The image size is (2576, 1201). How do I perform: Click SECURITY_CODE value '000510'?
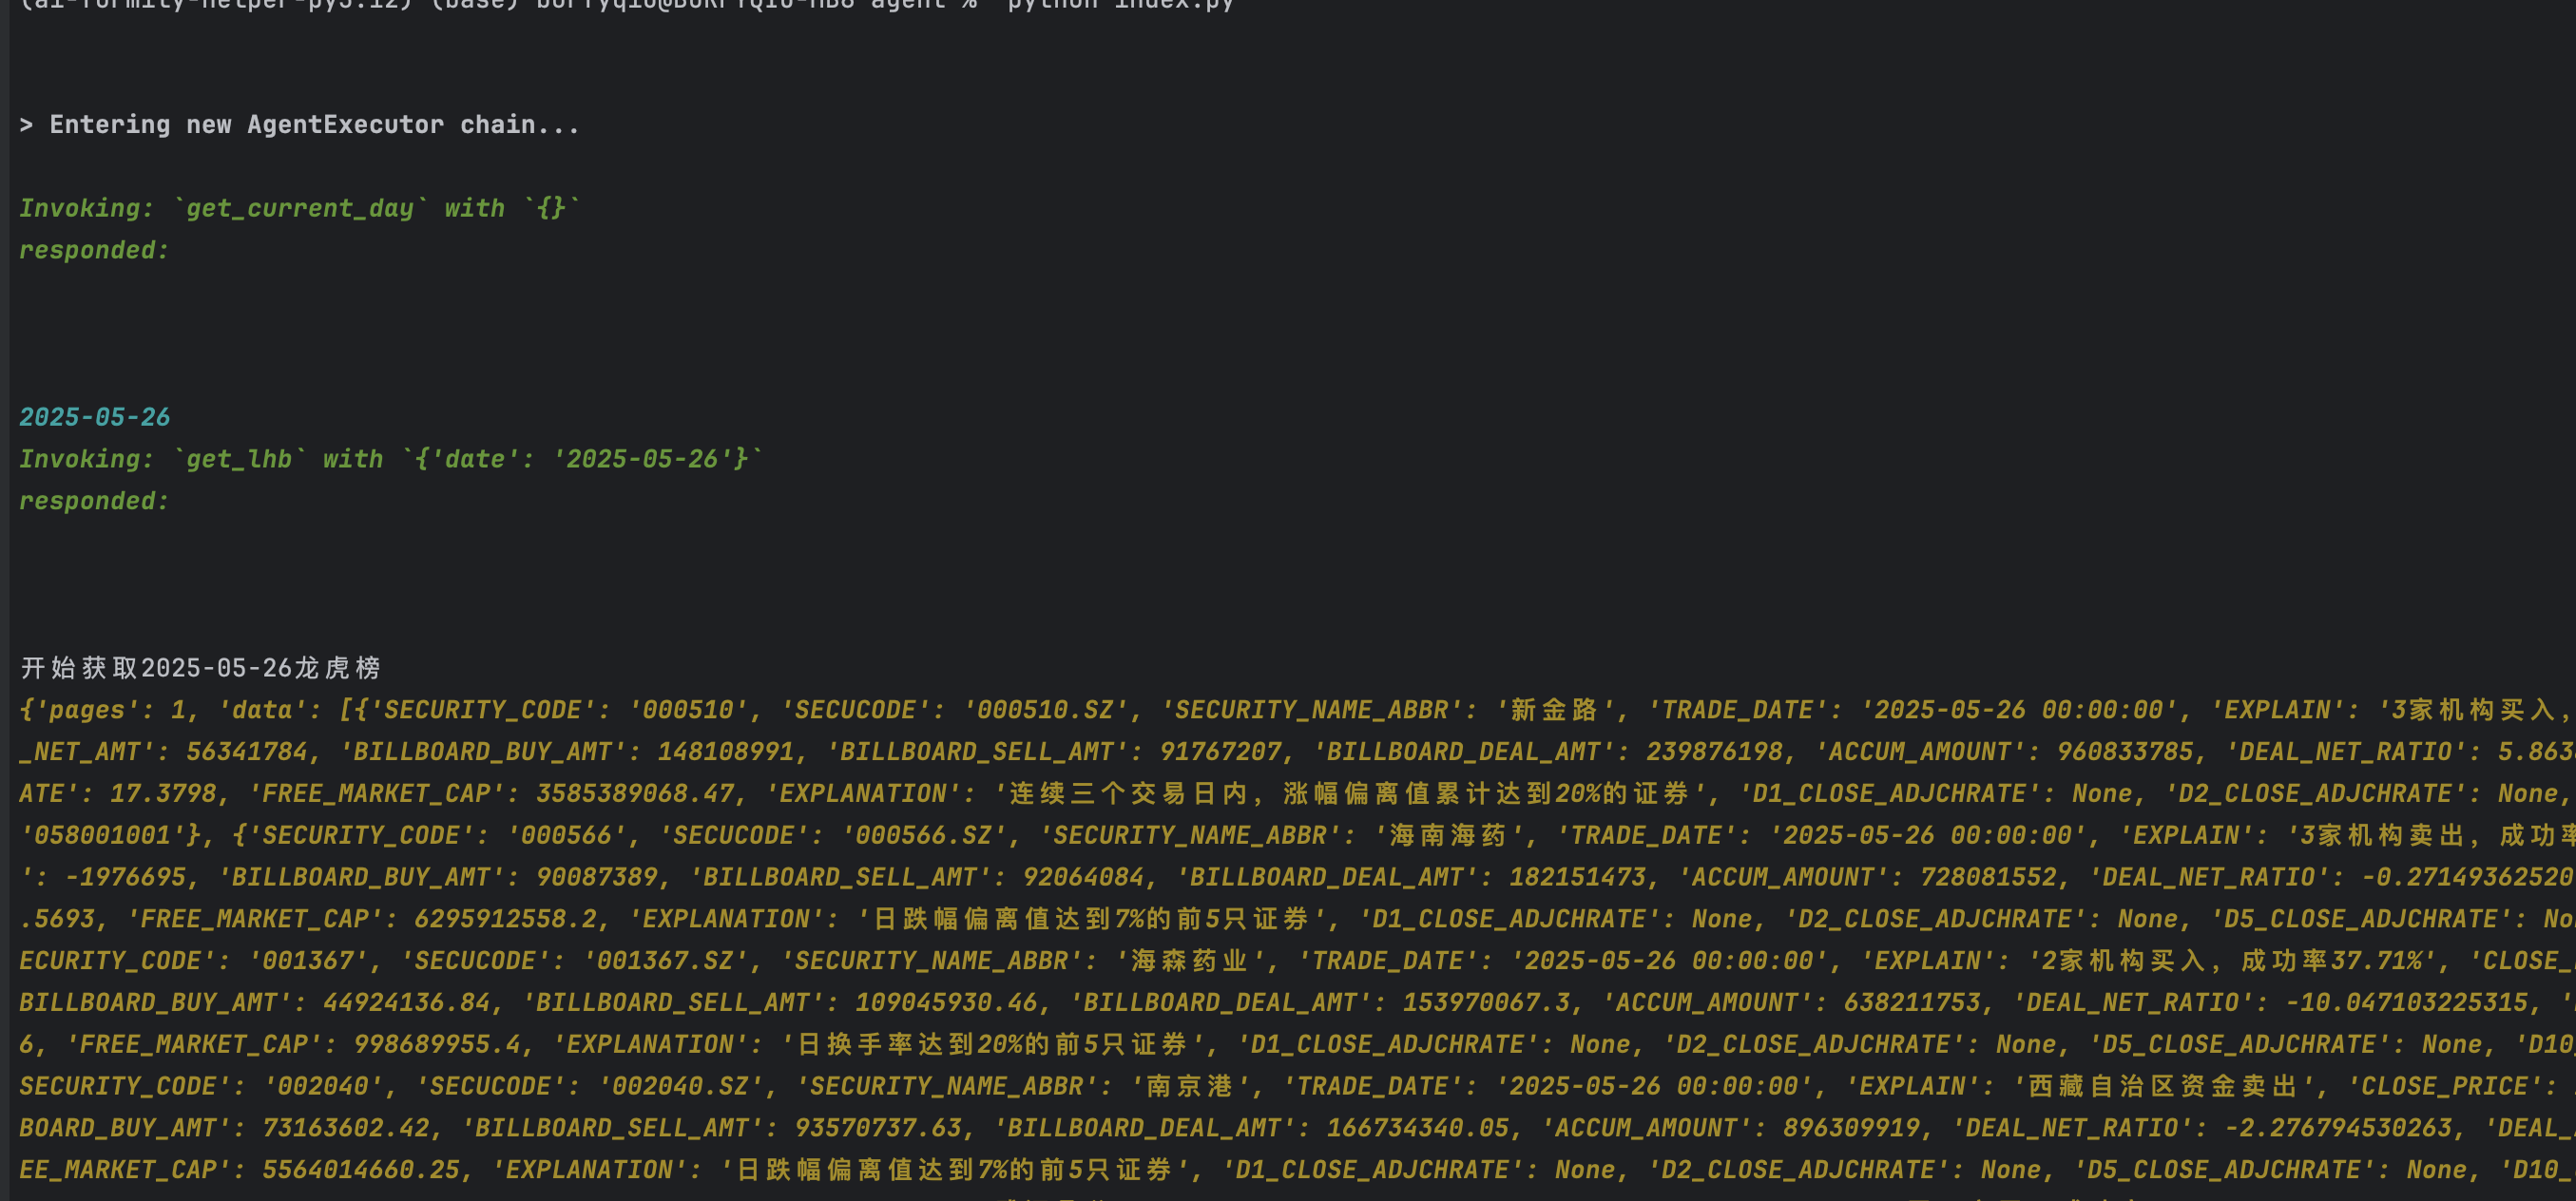click(x=688, y=710)
